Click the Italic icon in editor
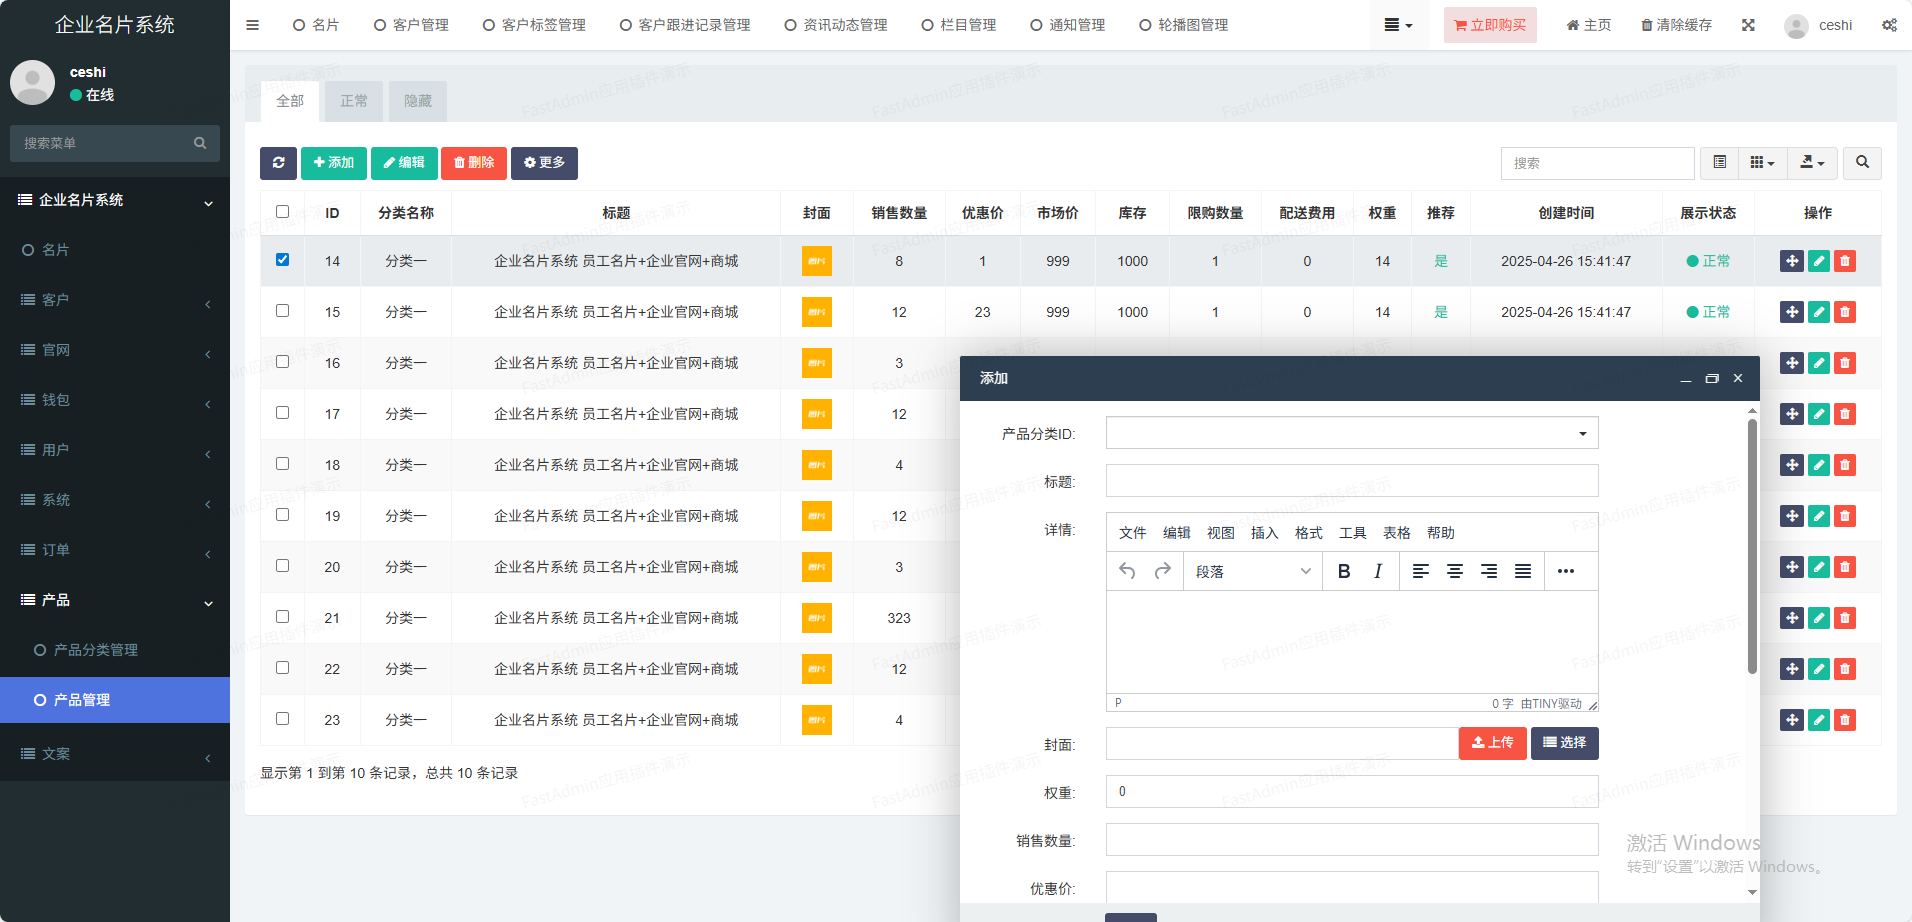 (1378, 571)
